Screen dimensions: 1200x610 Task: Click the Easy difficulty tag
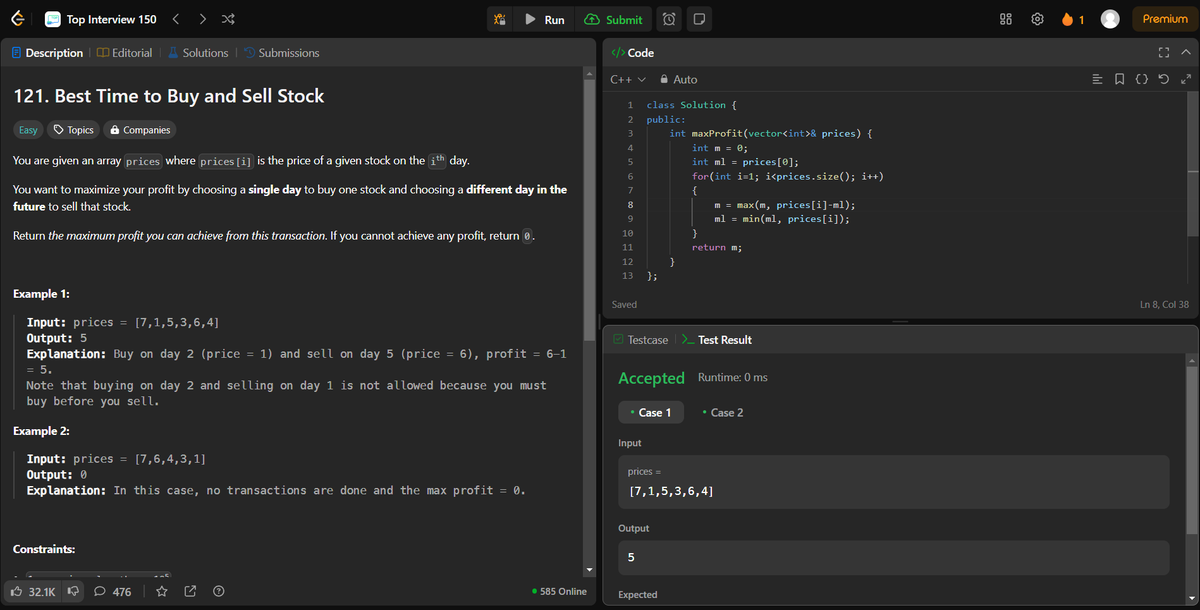tap(28, 130)
